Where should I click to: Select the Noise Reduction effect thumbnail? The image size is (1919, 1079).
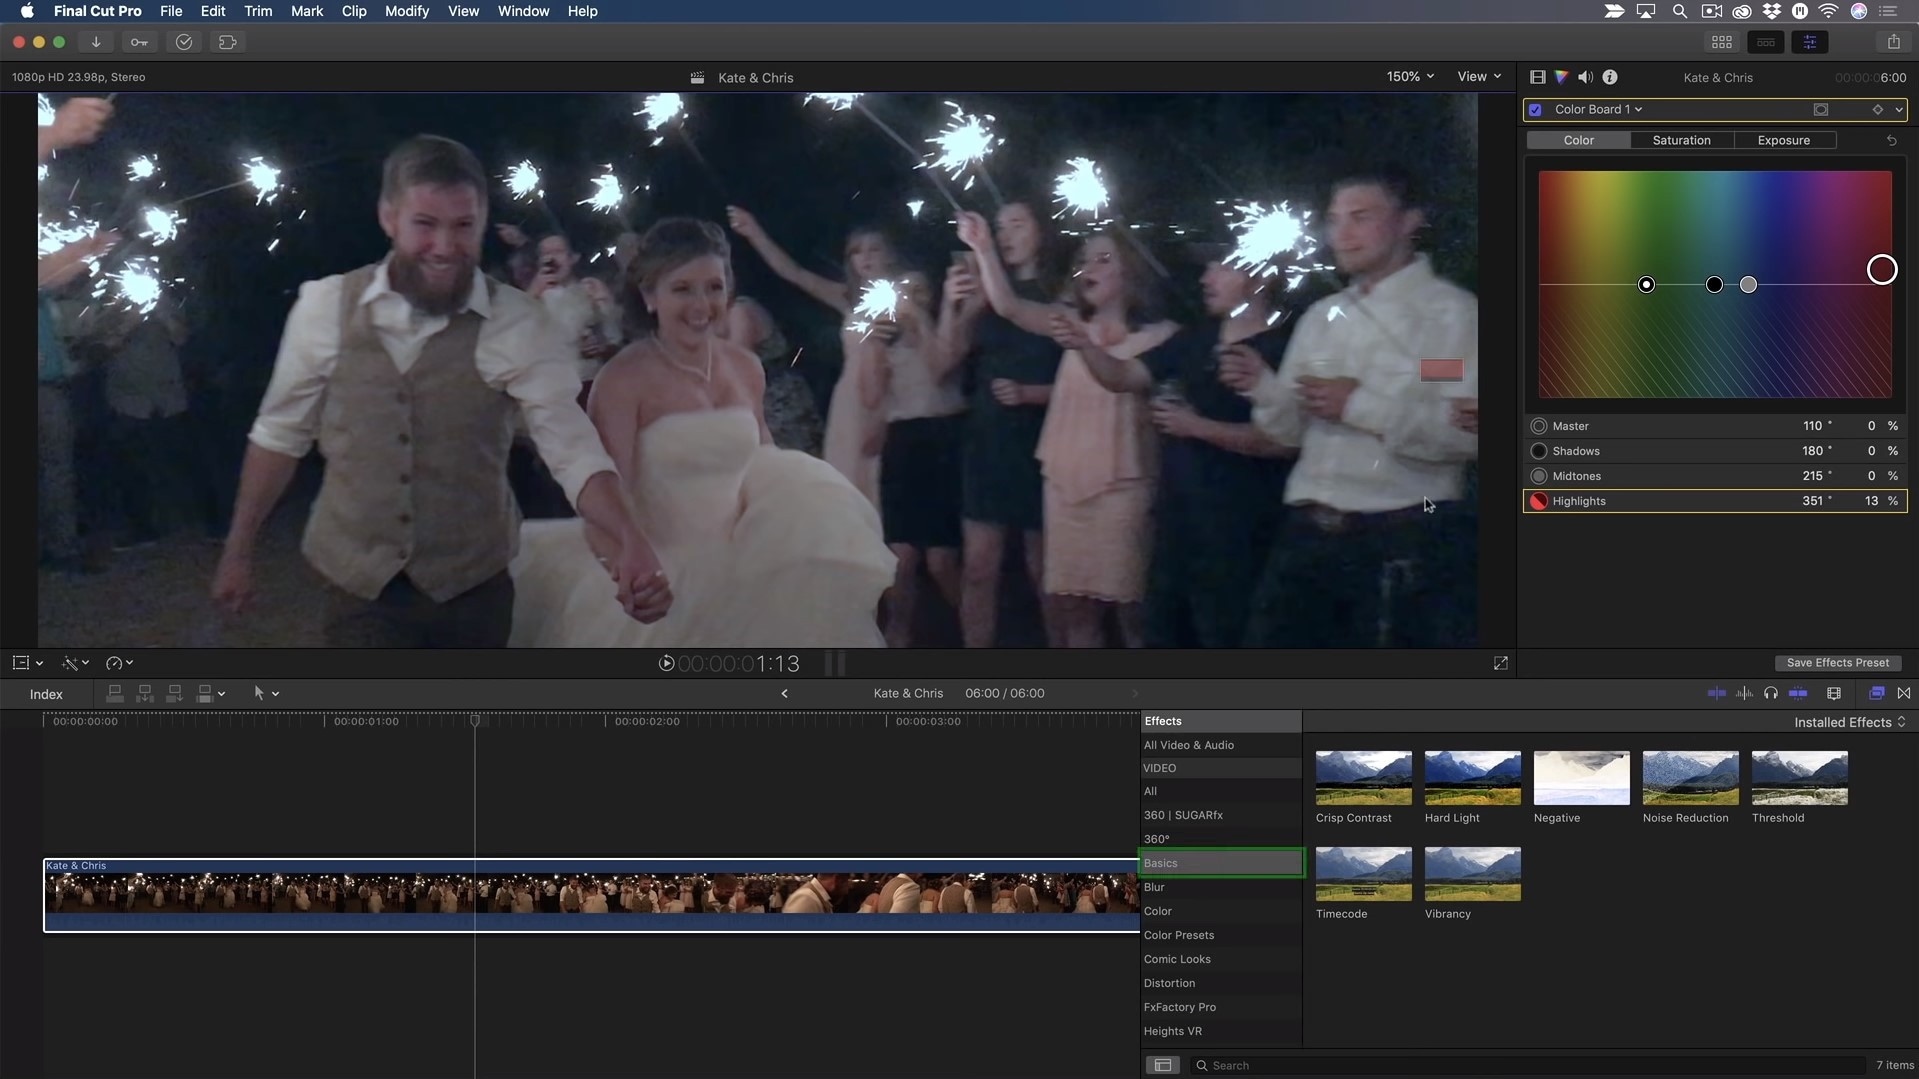(1690, 778)
